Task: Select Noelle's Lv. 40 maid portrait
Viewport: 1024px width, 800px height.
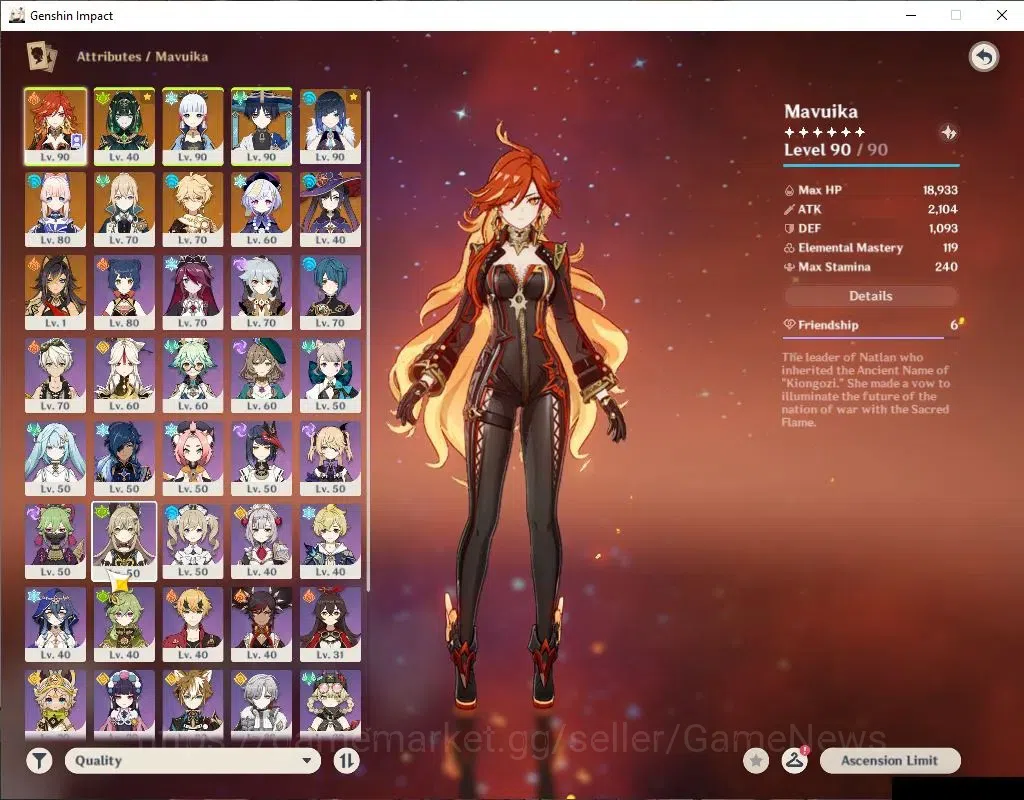Action: click(x=261, y=541)
